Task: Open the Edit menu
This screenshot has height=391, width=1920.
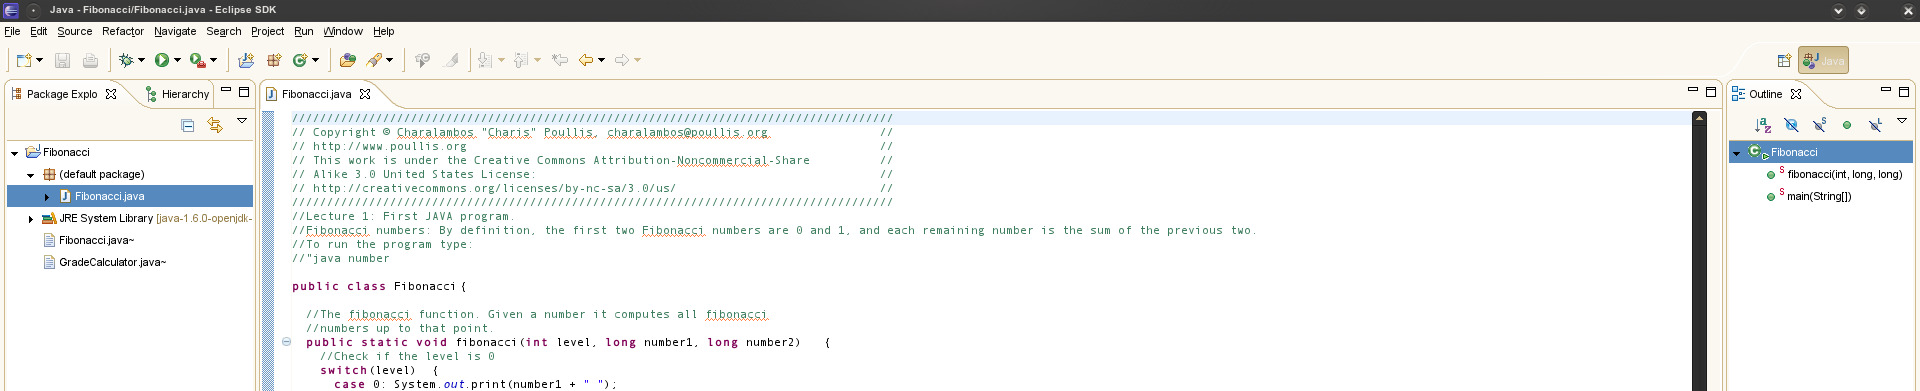Action: pyautogui.click(x=38, y=31)
